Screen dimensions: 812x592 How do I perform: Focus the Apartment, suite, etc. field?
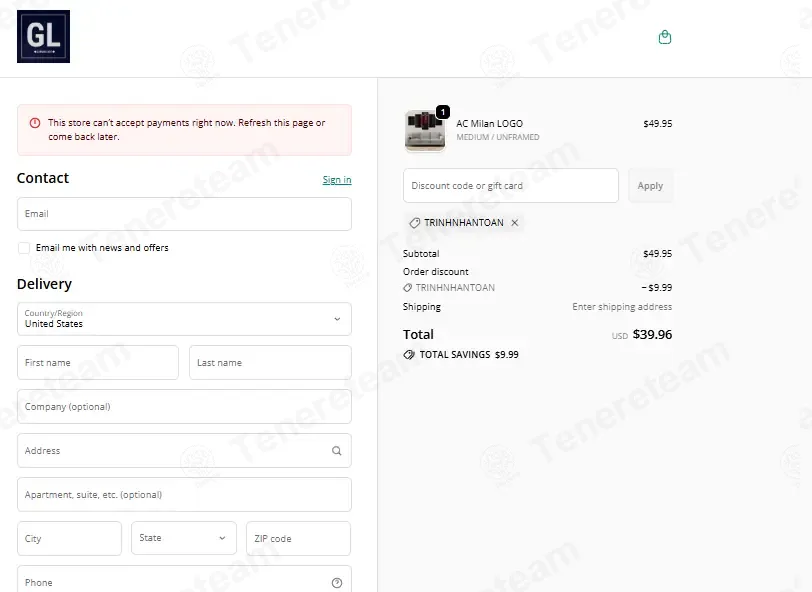(x=184, y=495)
